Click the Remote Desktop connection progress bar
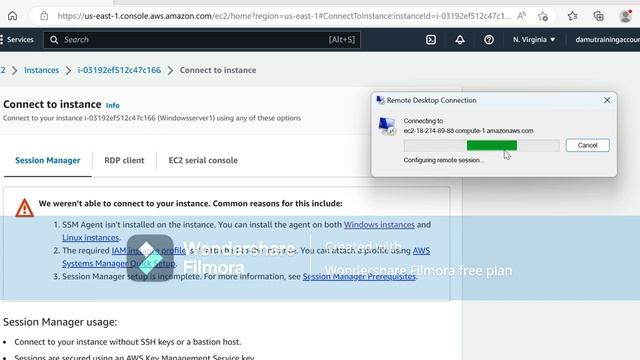640x360 pixels. [482, 145]
